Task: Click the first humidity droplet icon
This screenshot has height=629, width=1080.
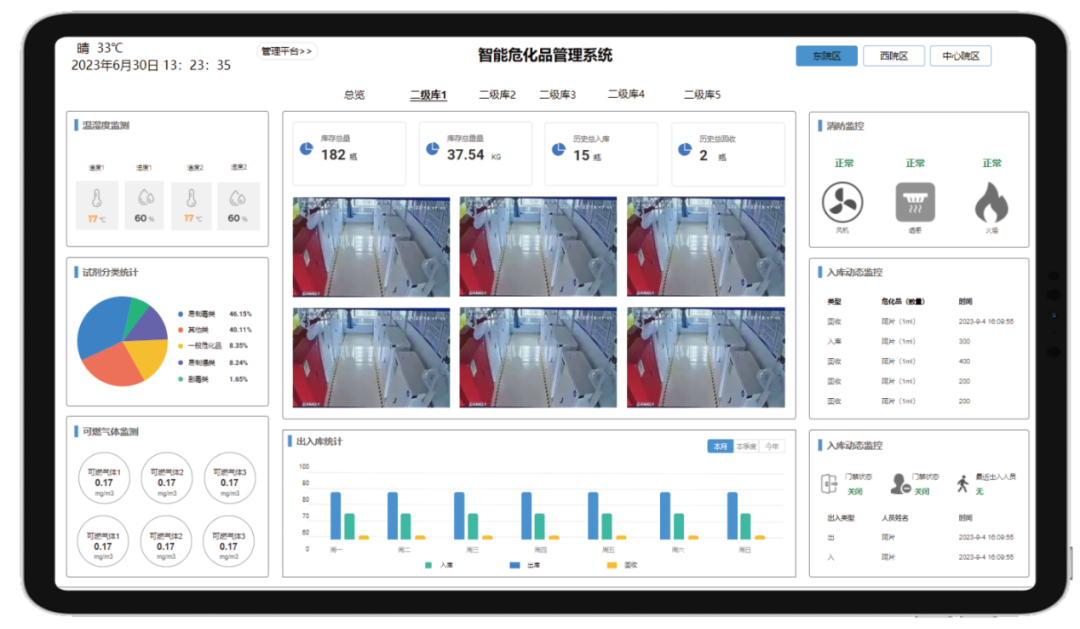Action: (x=144, y=197)
